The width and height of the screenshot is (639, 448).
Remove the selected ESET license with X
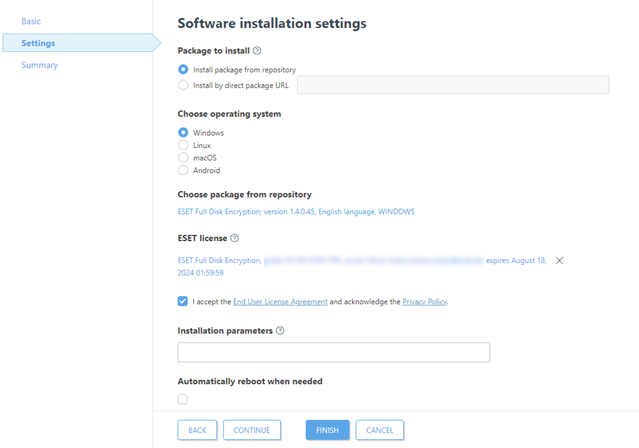559,260
